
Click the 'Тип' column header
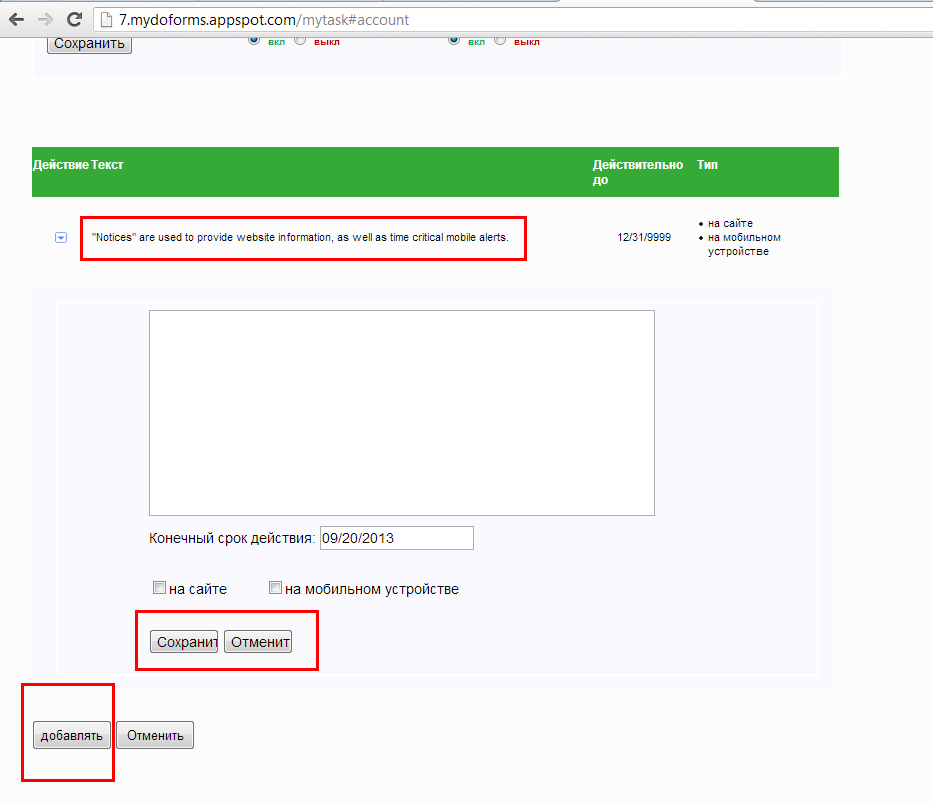tap(707, 165)
